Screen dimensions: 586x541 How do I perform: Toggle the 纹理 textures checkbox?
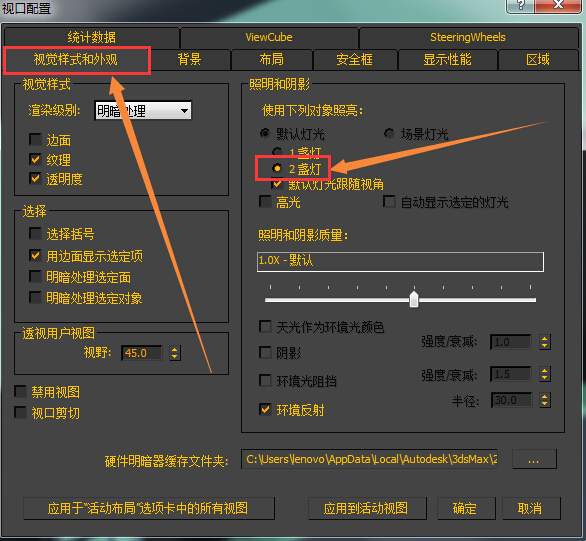tap(35, 160)
